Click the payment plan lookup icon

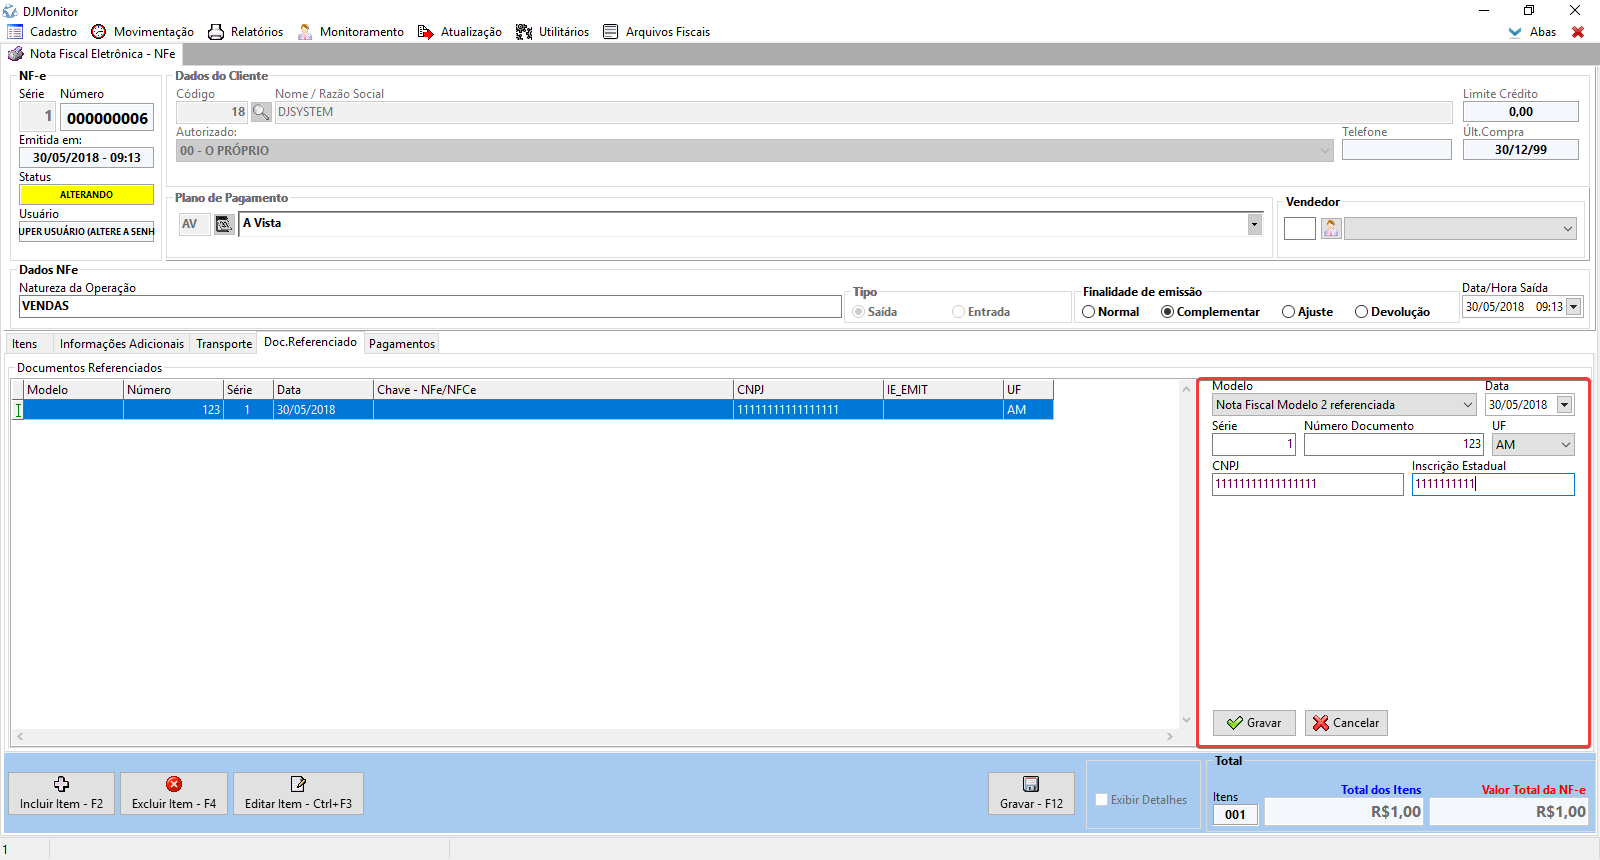click(224, 224)
